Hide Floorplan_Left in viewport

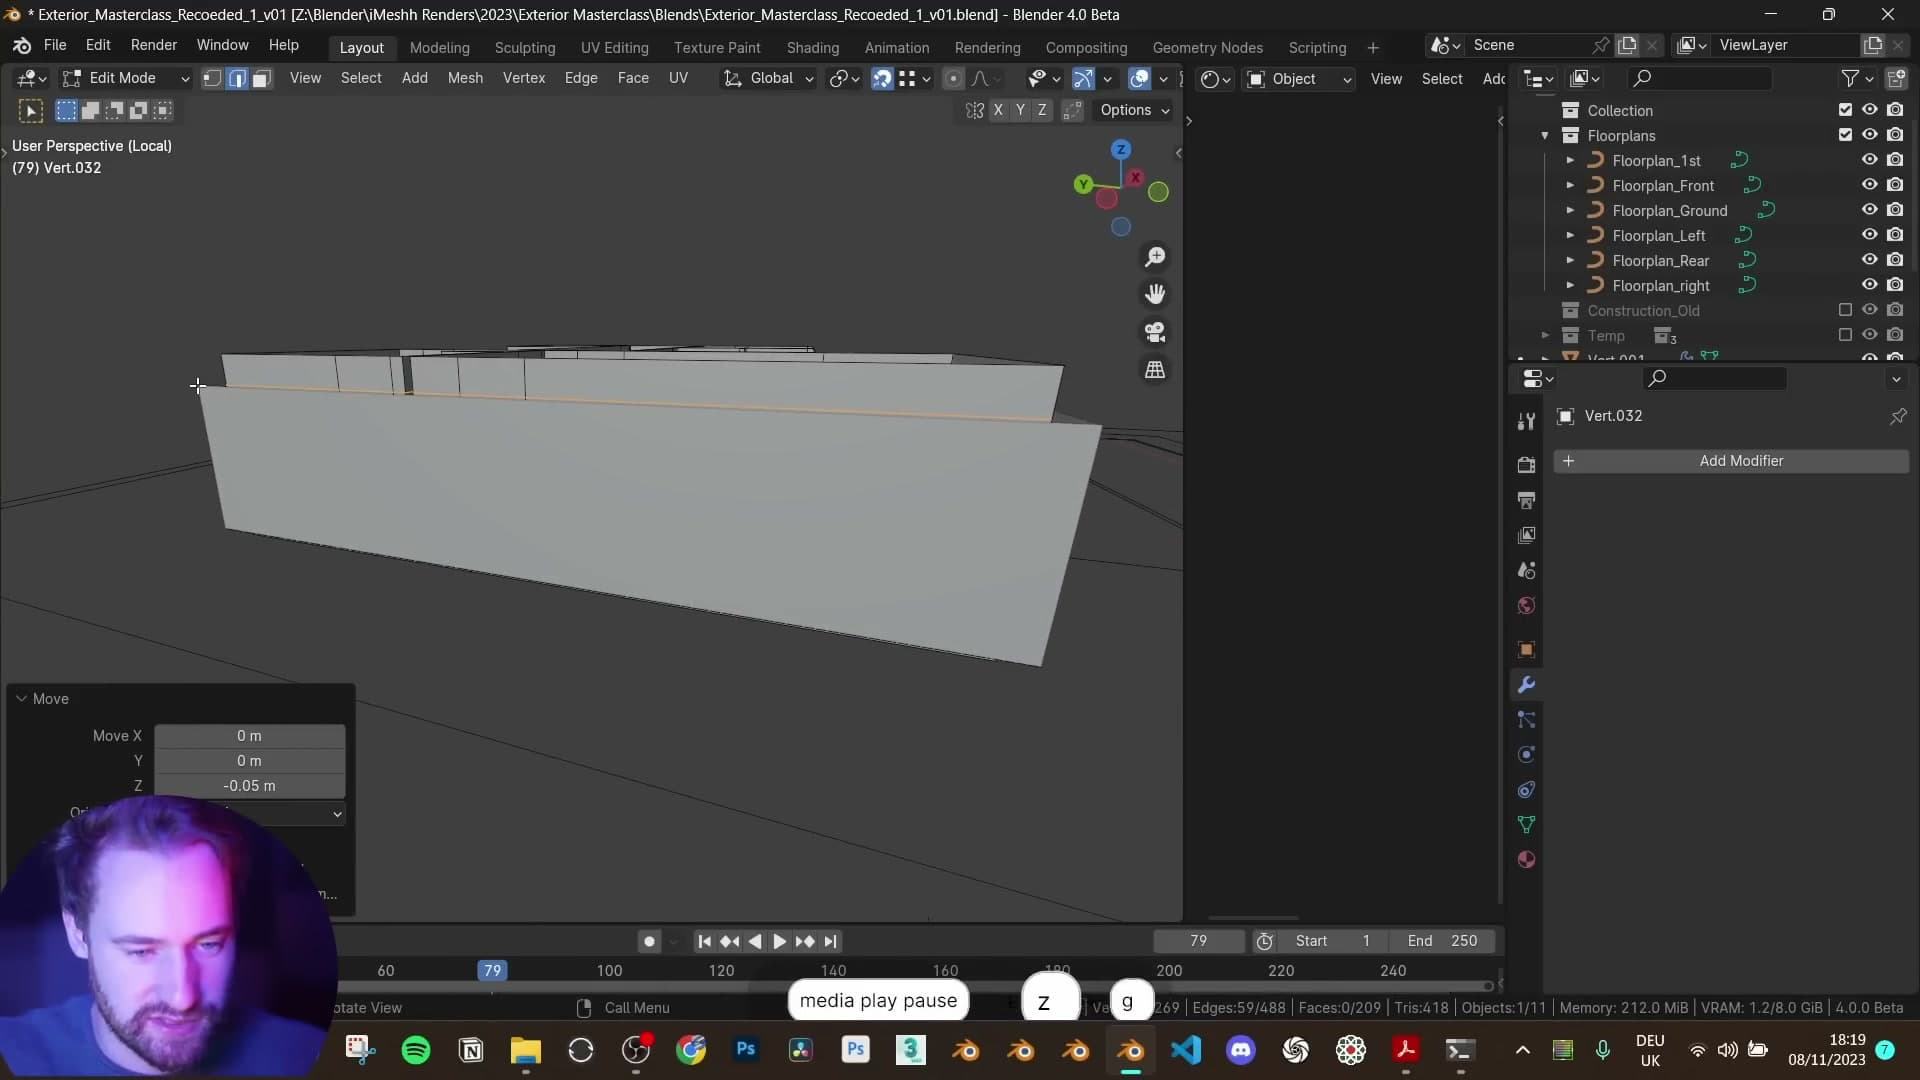coord(1869,235)
